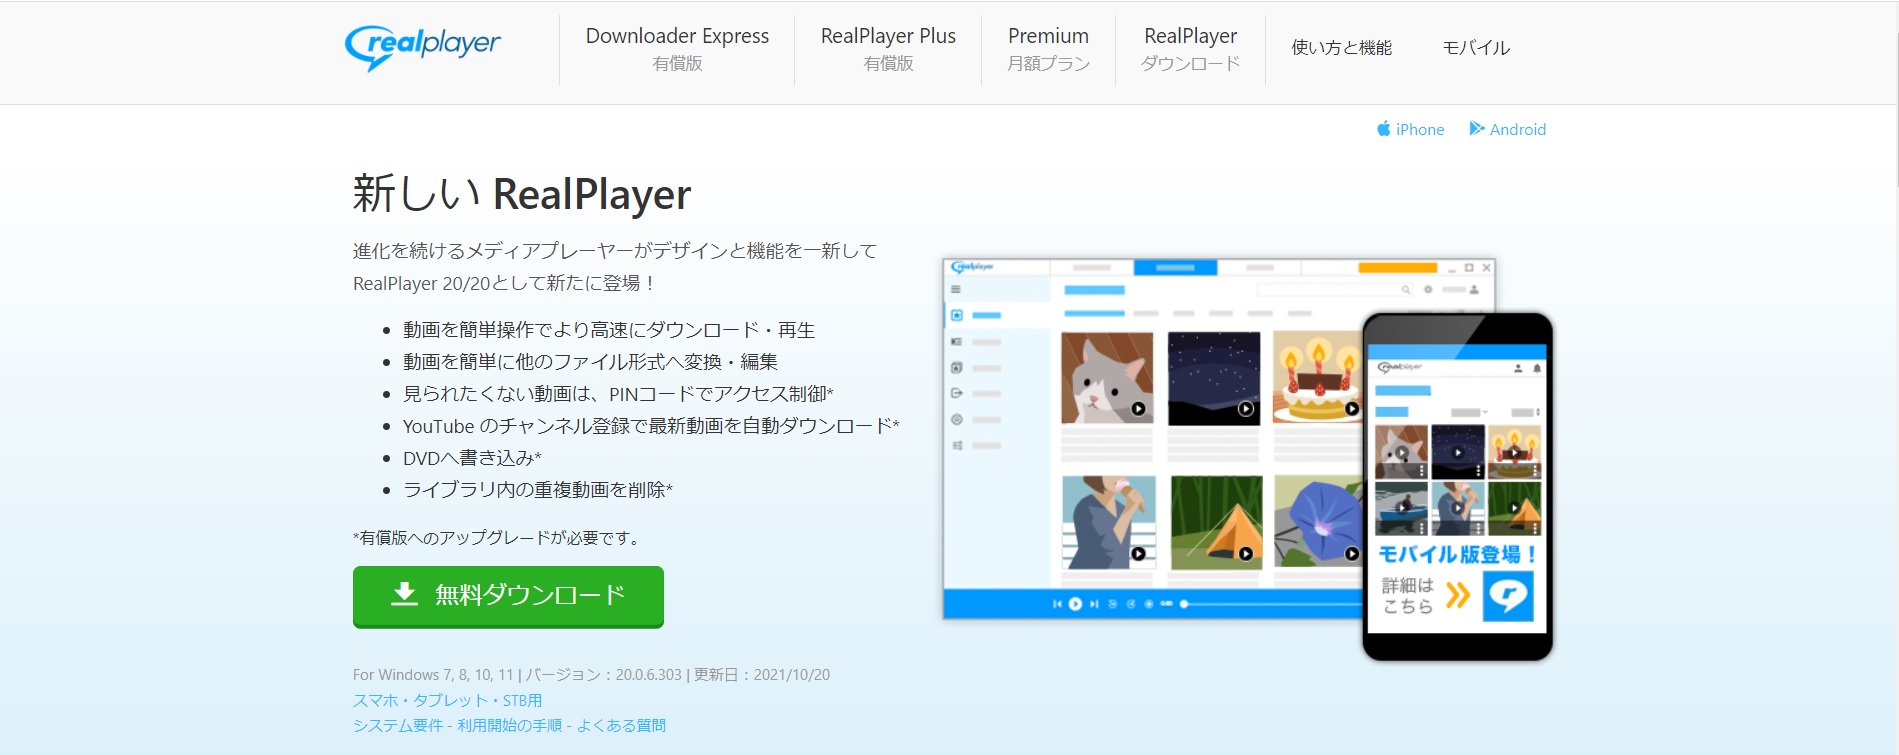Click the RealPlayer logo in the header
The height and width of the screenshot is (755, 1899).
tap(422, 46)
